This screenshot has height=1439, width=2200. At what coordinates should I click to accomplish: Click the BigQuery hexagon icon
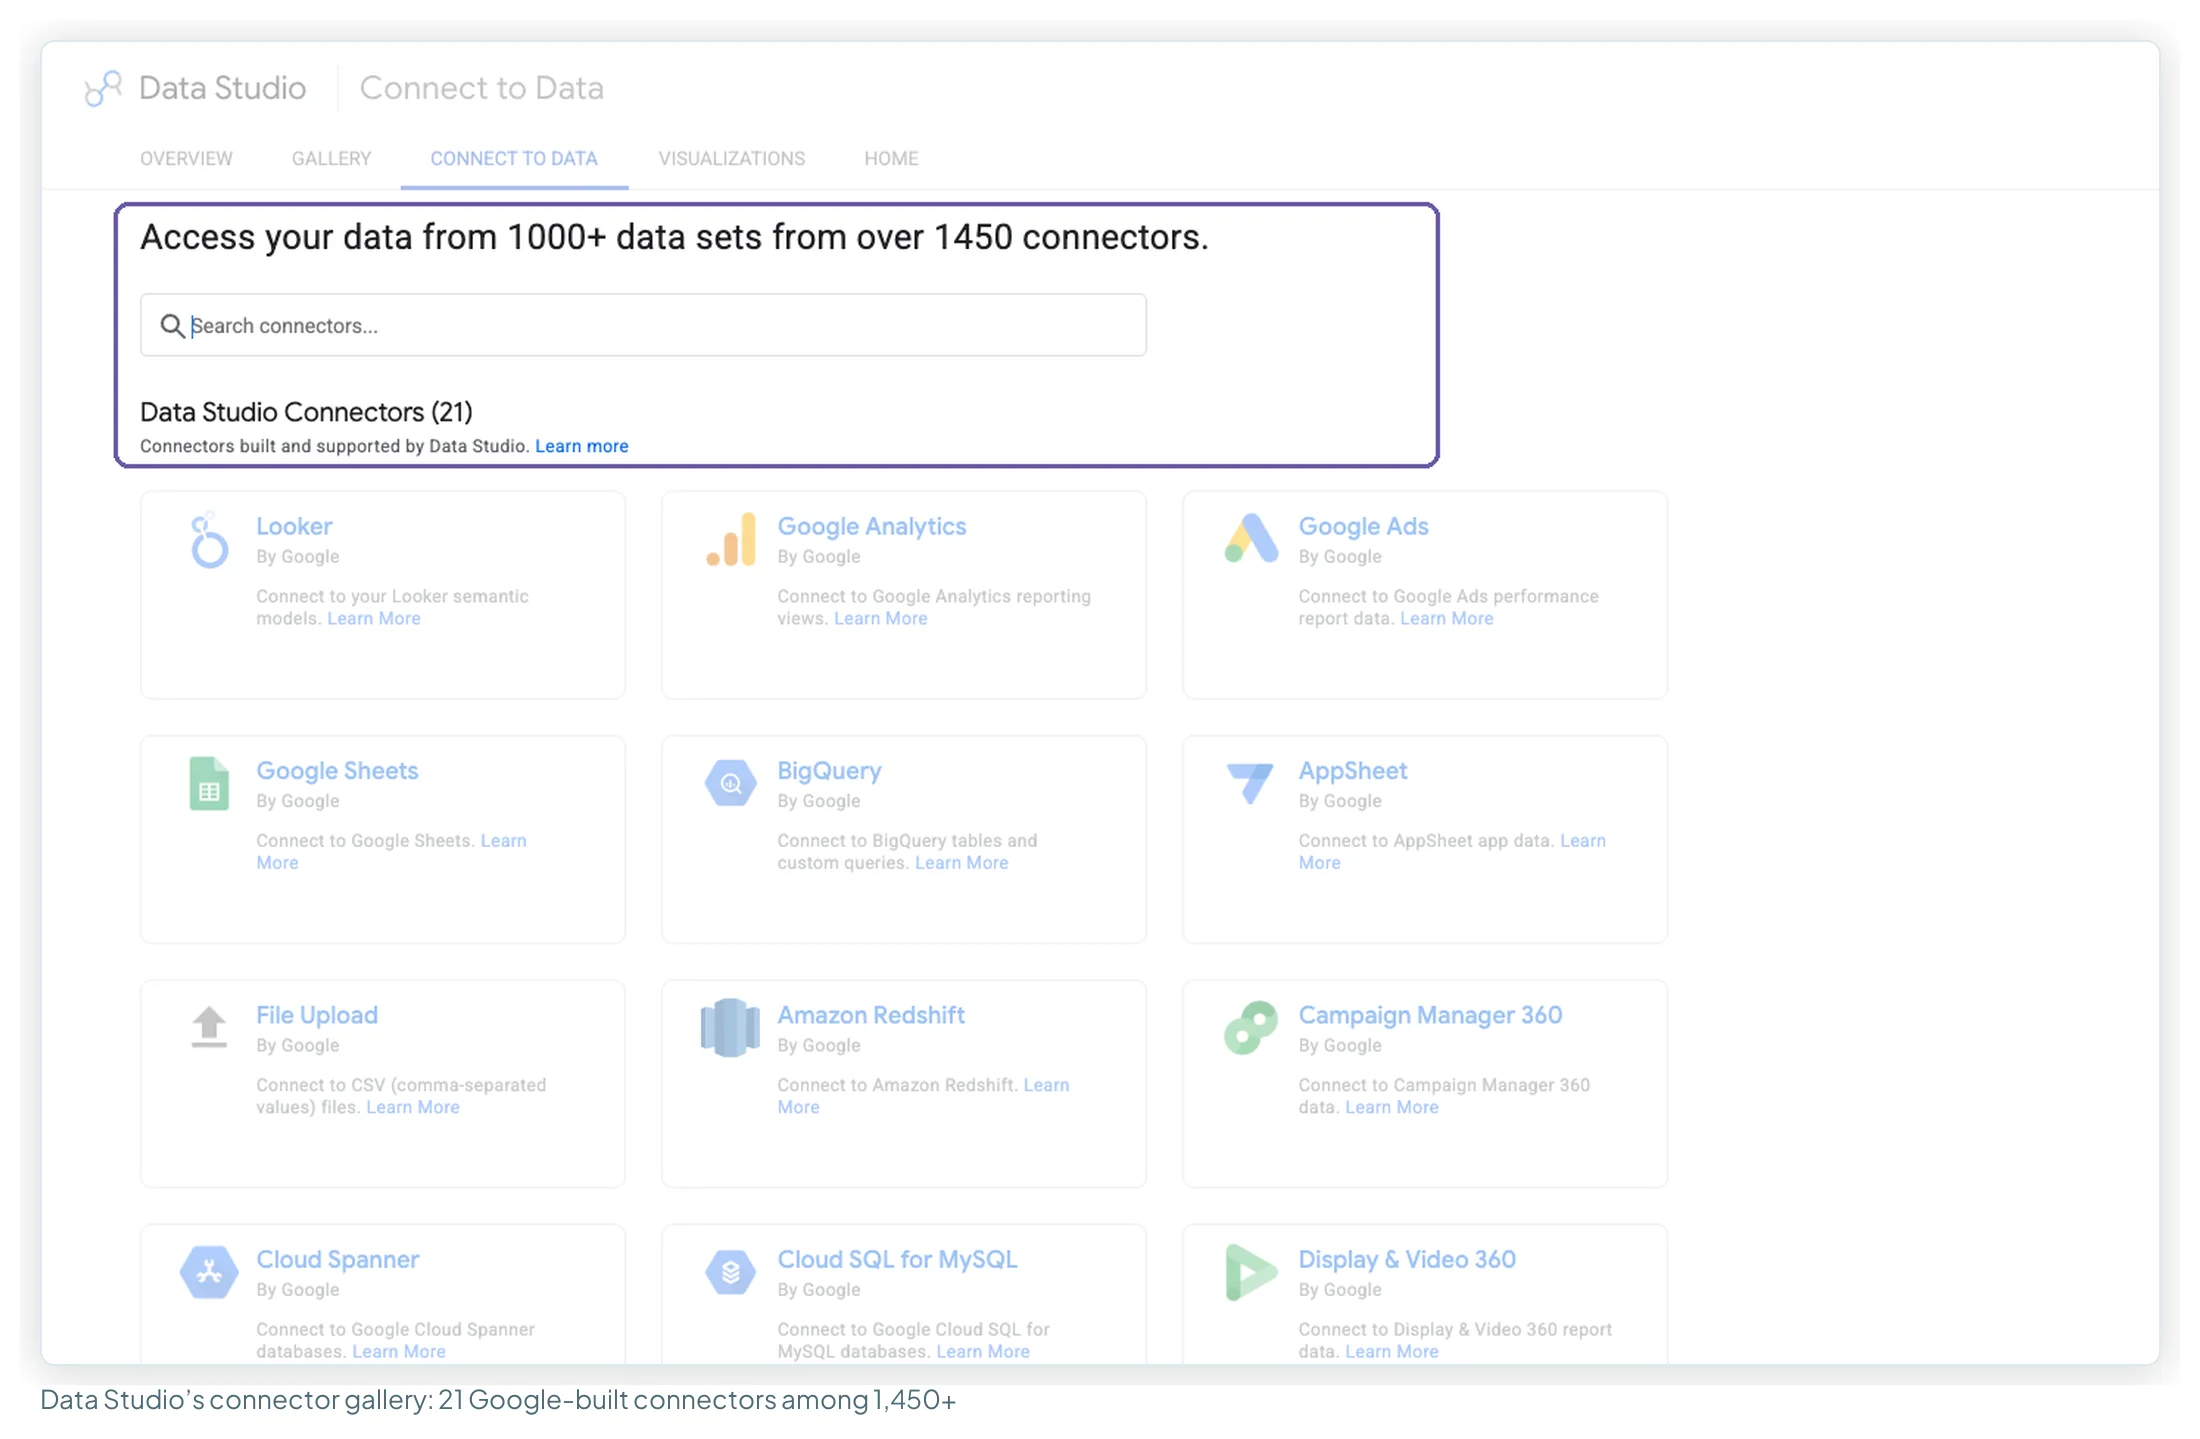click(731, 783)
